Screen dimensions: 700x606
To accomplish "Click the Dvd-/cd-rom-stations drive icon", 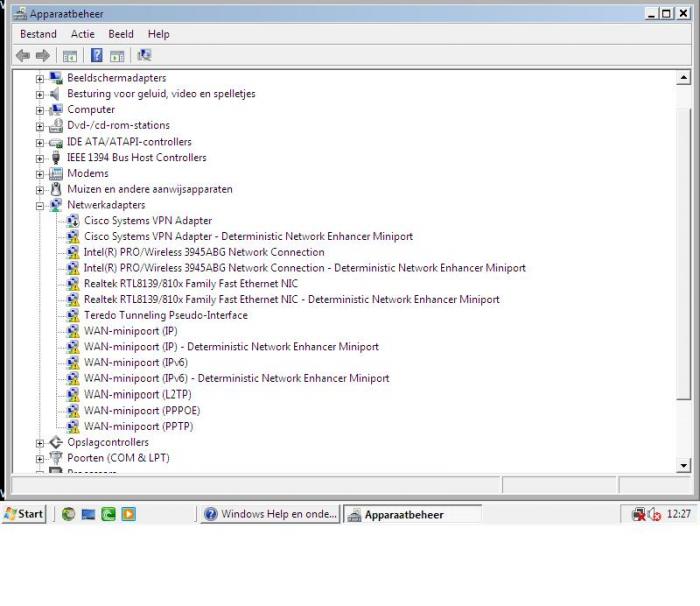I will pos(56,126).
